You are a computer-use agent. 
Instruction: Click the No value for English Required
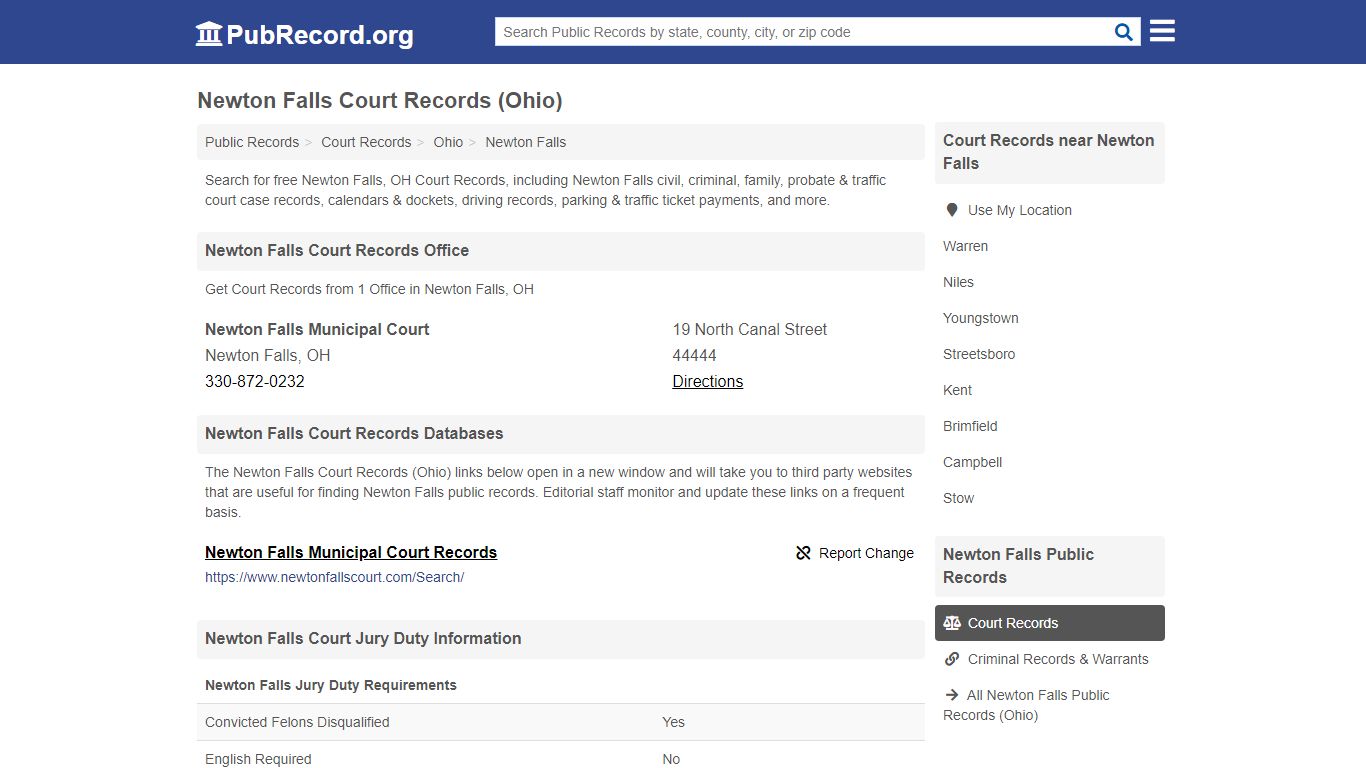pyautogui.click(x=671, y=759)
